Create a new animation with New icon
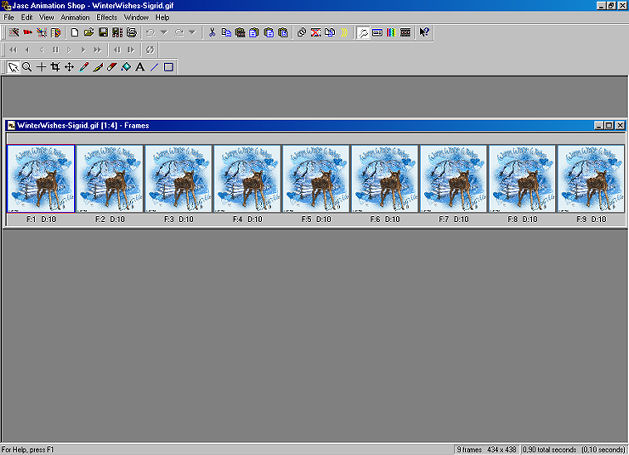This screenshot has height=455, width=629. point(74,32)
